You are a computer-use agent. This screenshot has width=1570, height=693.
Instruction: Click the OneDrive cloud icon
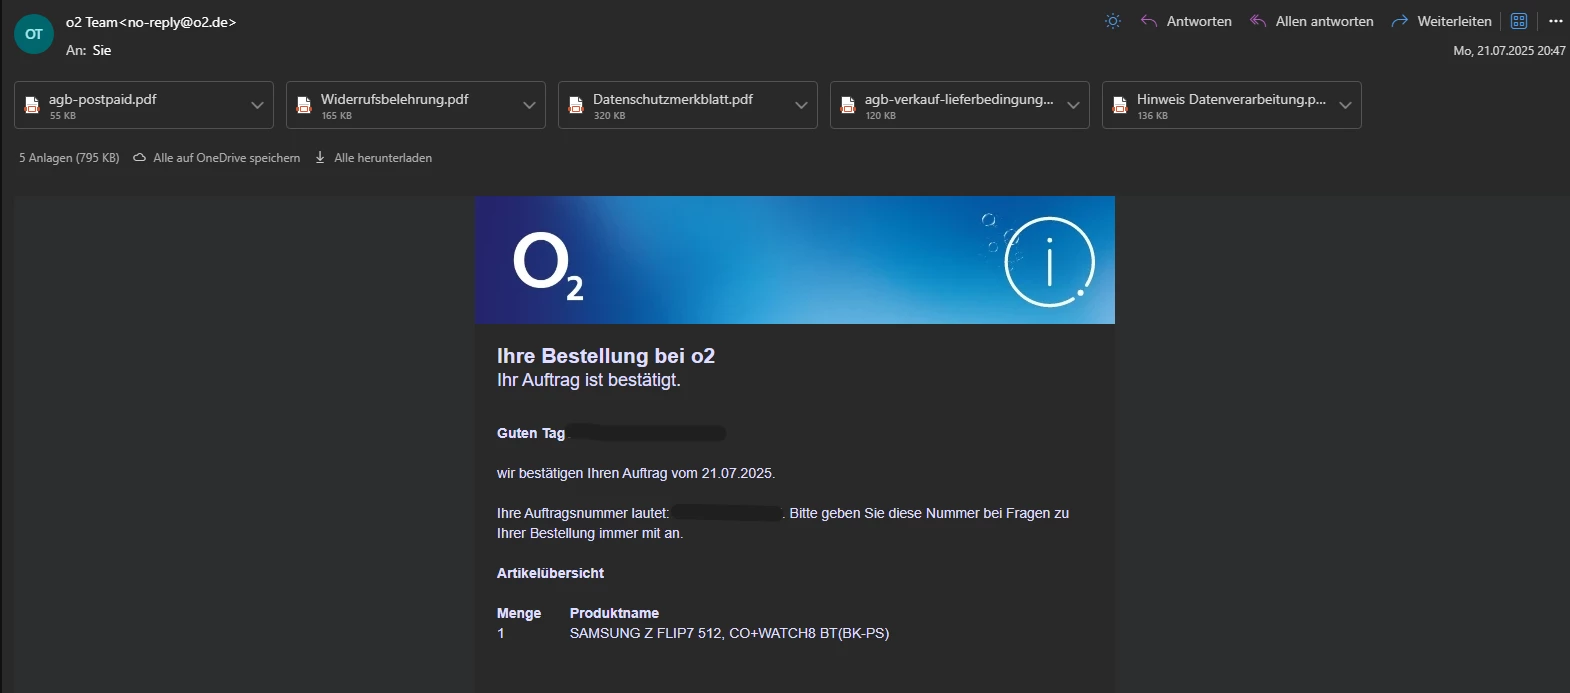click(140, 158)
